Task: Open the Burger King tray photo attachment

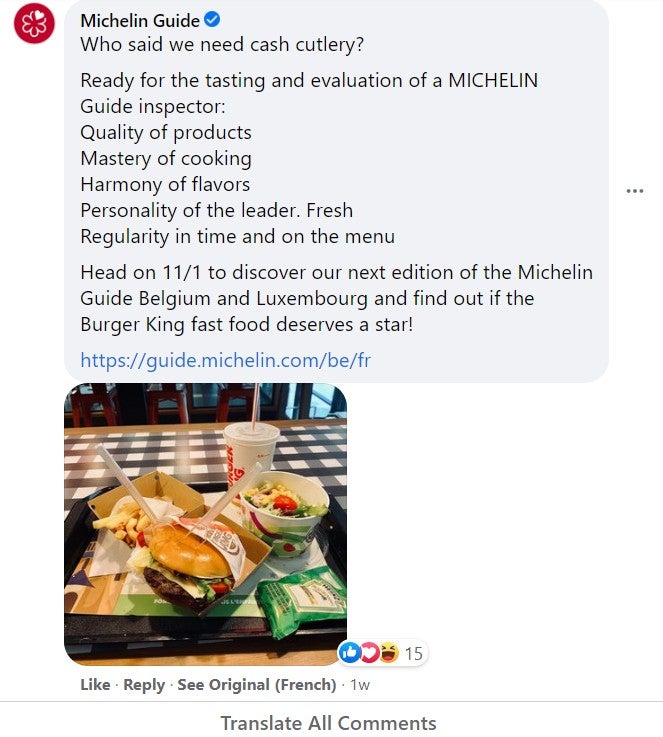Action: pyautogui.click(x=205, y=524)
